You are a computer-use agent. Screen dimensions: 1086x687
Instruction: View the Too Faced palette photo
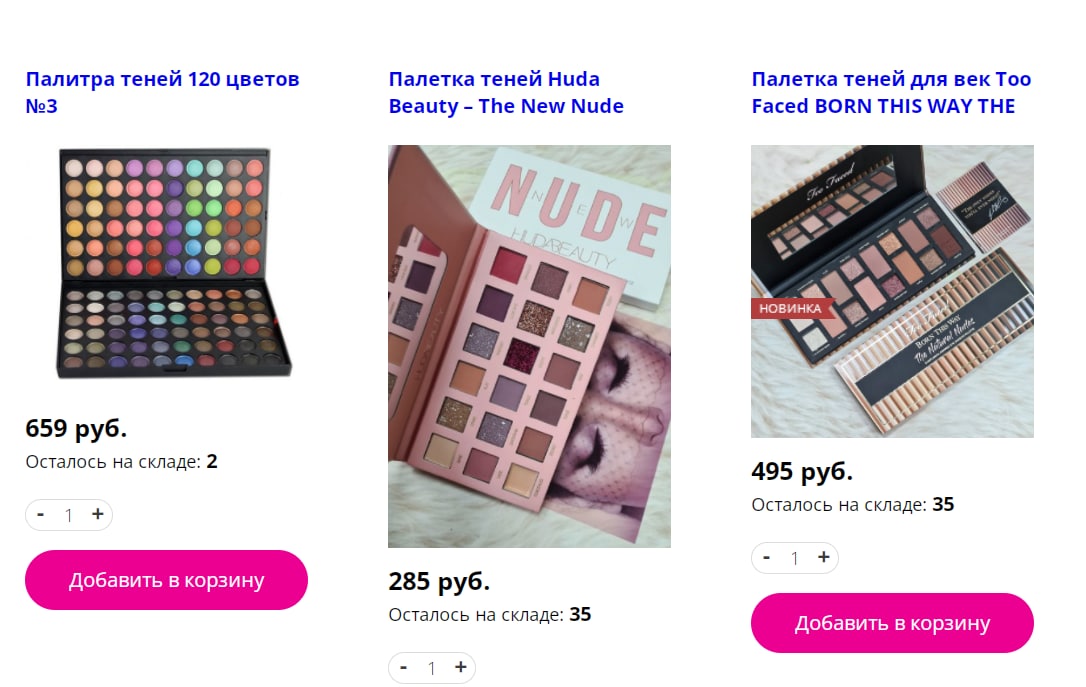[x=892, y=291]
